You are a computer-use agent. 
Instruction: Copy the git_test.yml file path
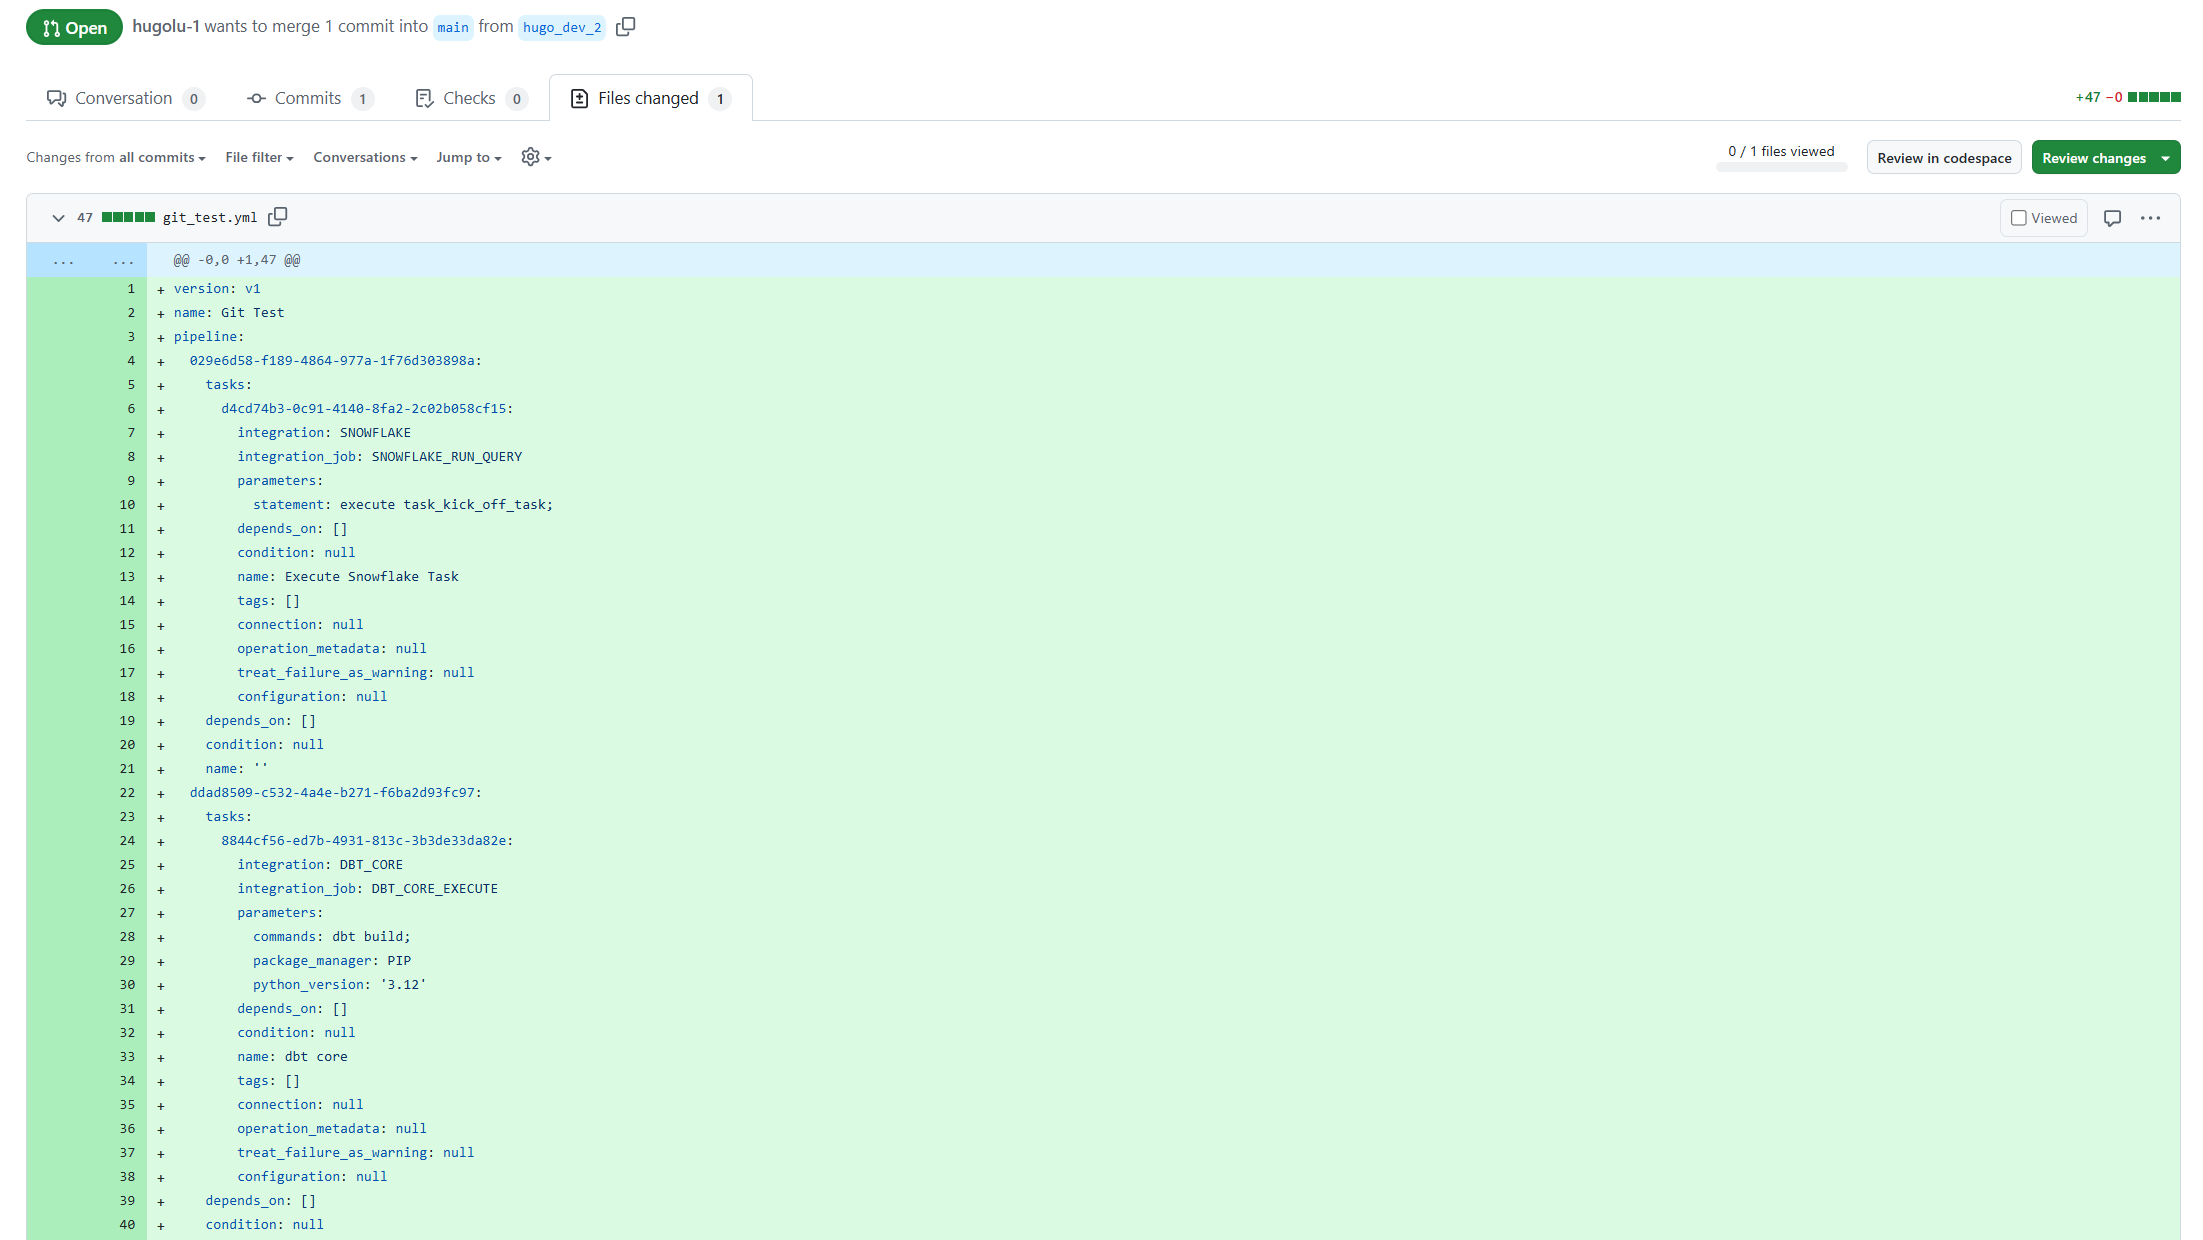point(277,217)
